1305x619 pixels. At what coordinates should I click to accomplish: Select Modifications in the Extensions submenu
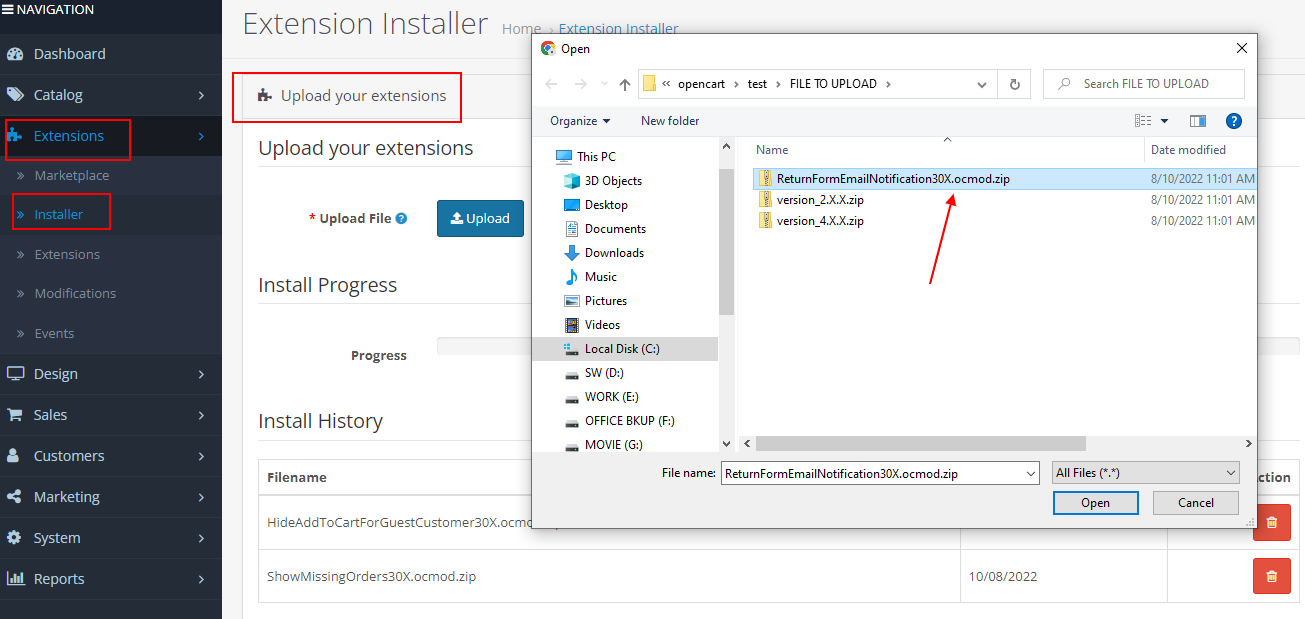point(75,294)
